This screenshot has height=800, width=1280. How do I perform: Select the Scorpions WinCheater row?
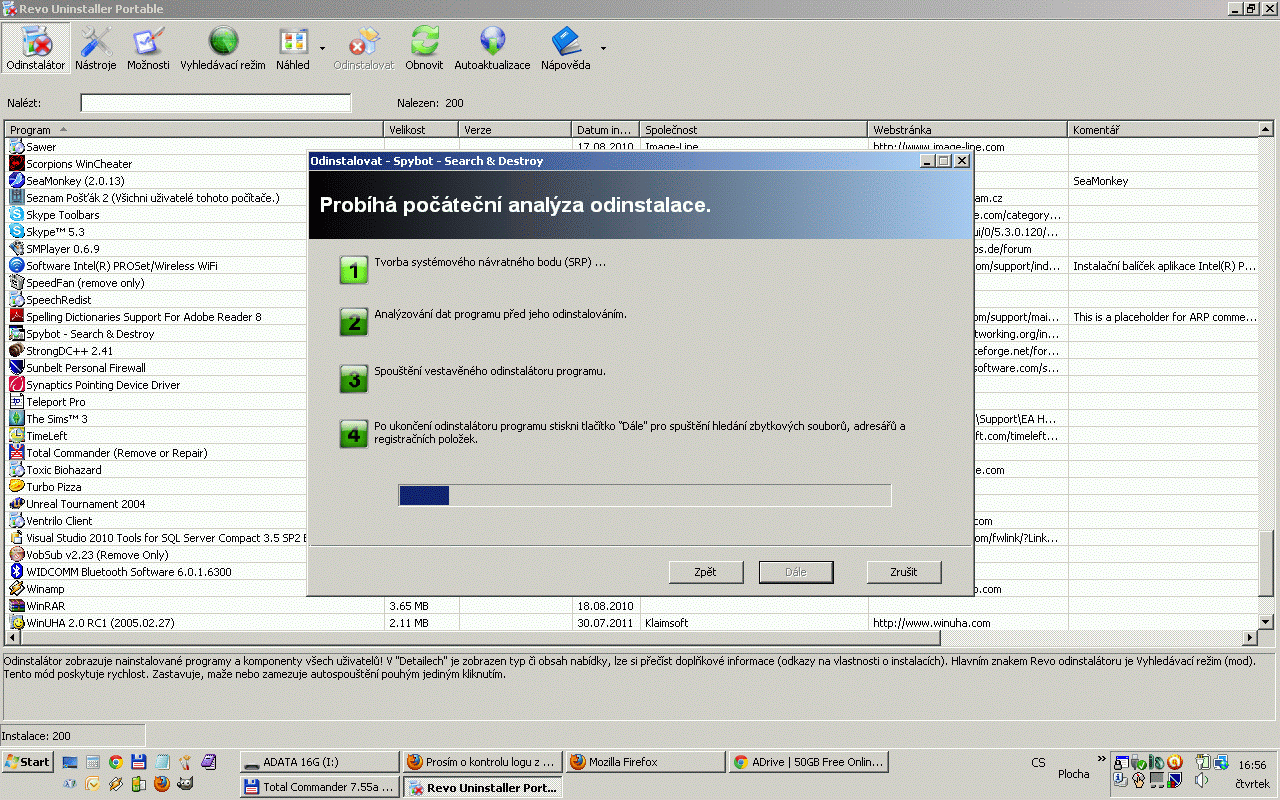(x=79, y=164)
